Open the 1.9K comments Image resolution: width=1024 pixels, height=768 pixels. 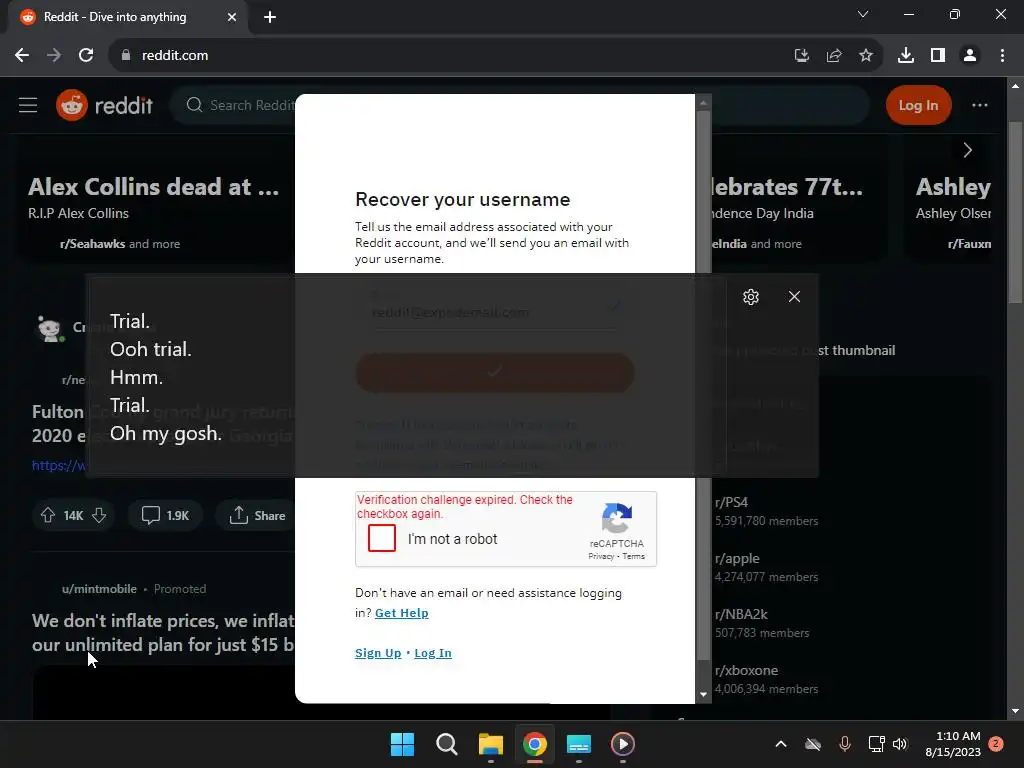[165, 515]
